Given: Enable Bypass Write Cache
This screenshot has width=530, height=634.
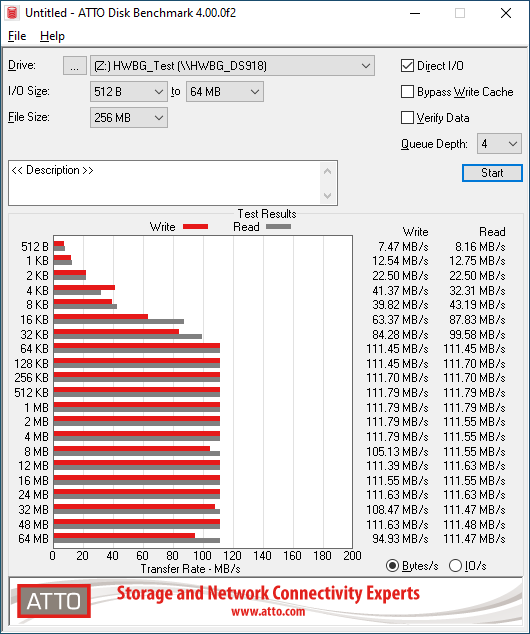Looking at the screenshot, I should 407,92.
